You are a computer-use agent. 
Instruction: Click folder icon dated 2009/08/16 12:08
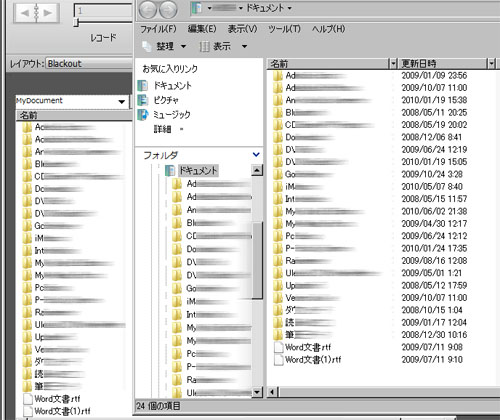tap(278, 261)
